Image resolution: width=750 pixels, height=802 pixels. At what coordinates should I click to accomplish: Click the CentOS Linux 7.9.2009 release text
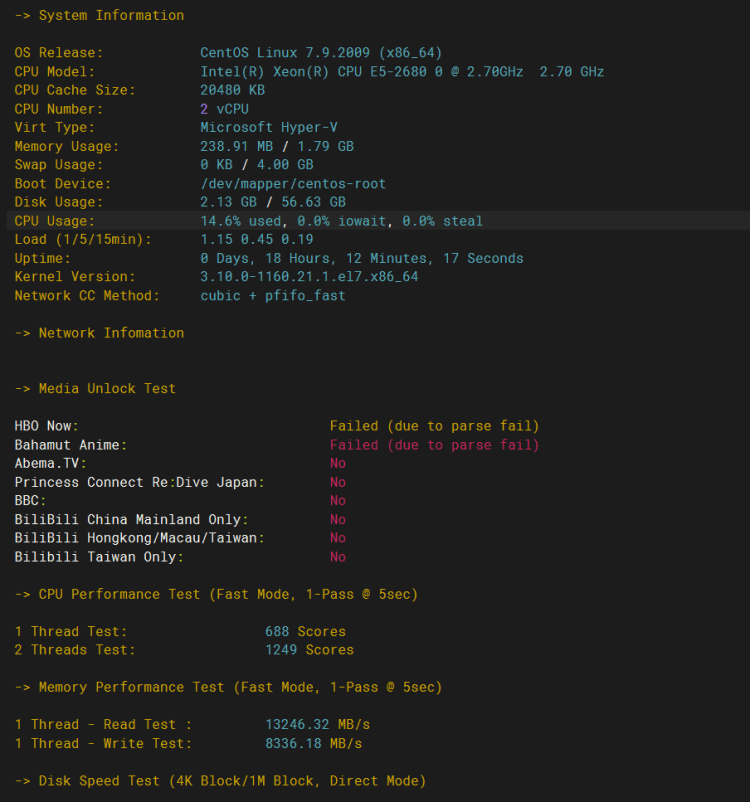[321, 53]
